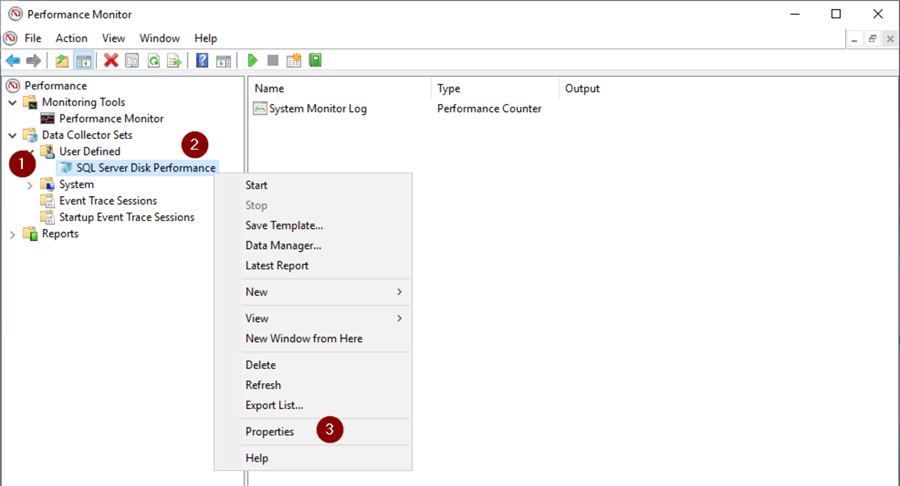Expand the View submenu in context menu

[313, 318]
